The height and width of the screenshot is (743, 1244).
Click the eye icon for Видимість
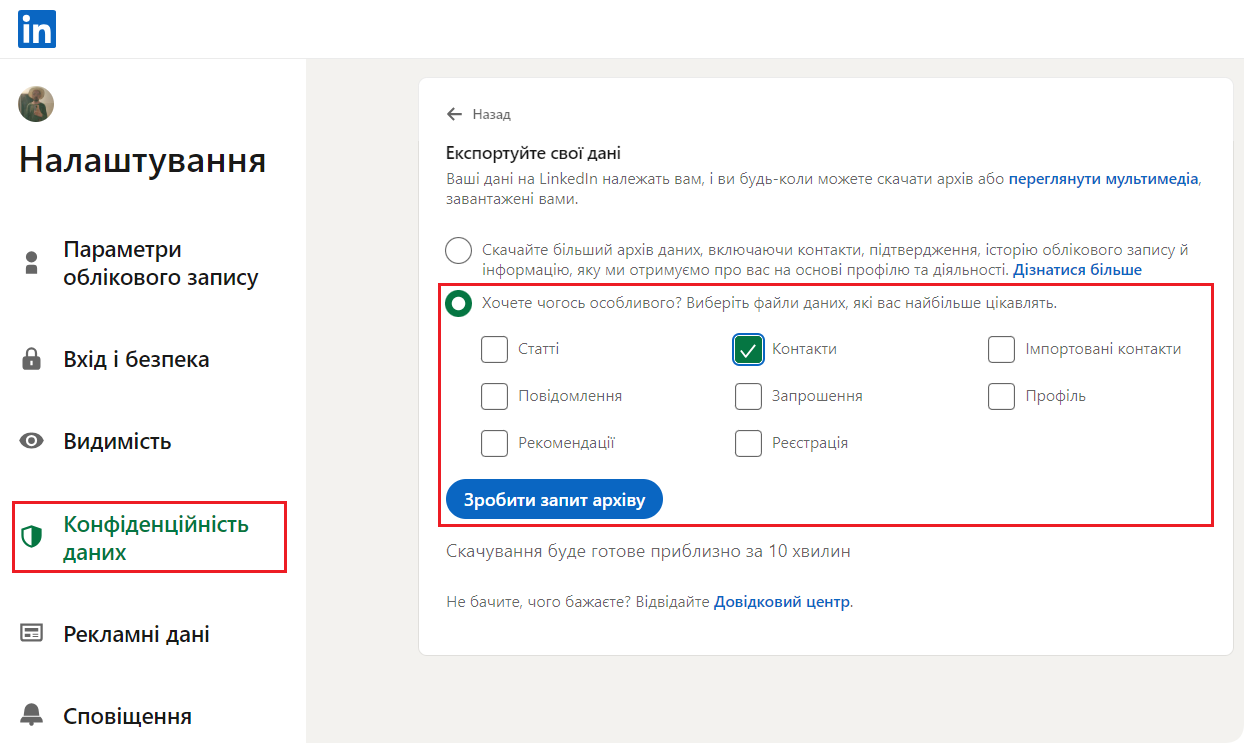pyautogui.click(x=32, y=441)
